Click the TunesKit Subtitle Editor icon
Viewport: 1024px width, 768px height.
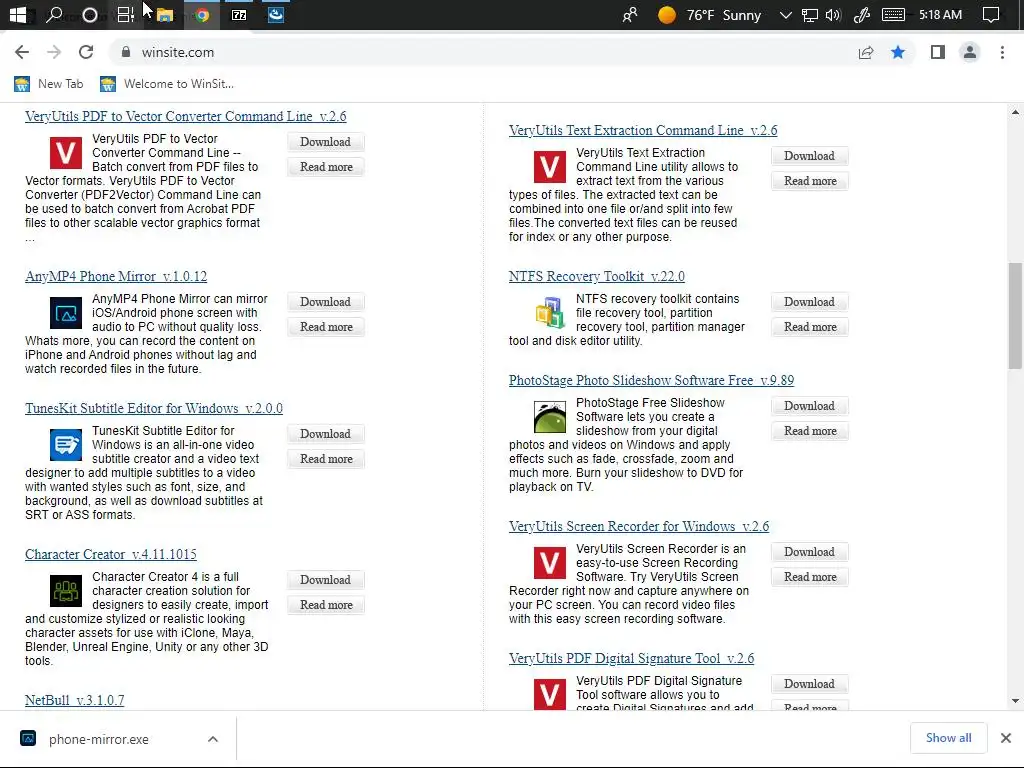(66, 445)
